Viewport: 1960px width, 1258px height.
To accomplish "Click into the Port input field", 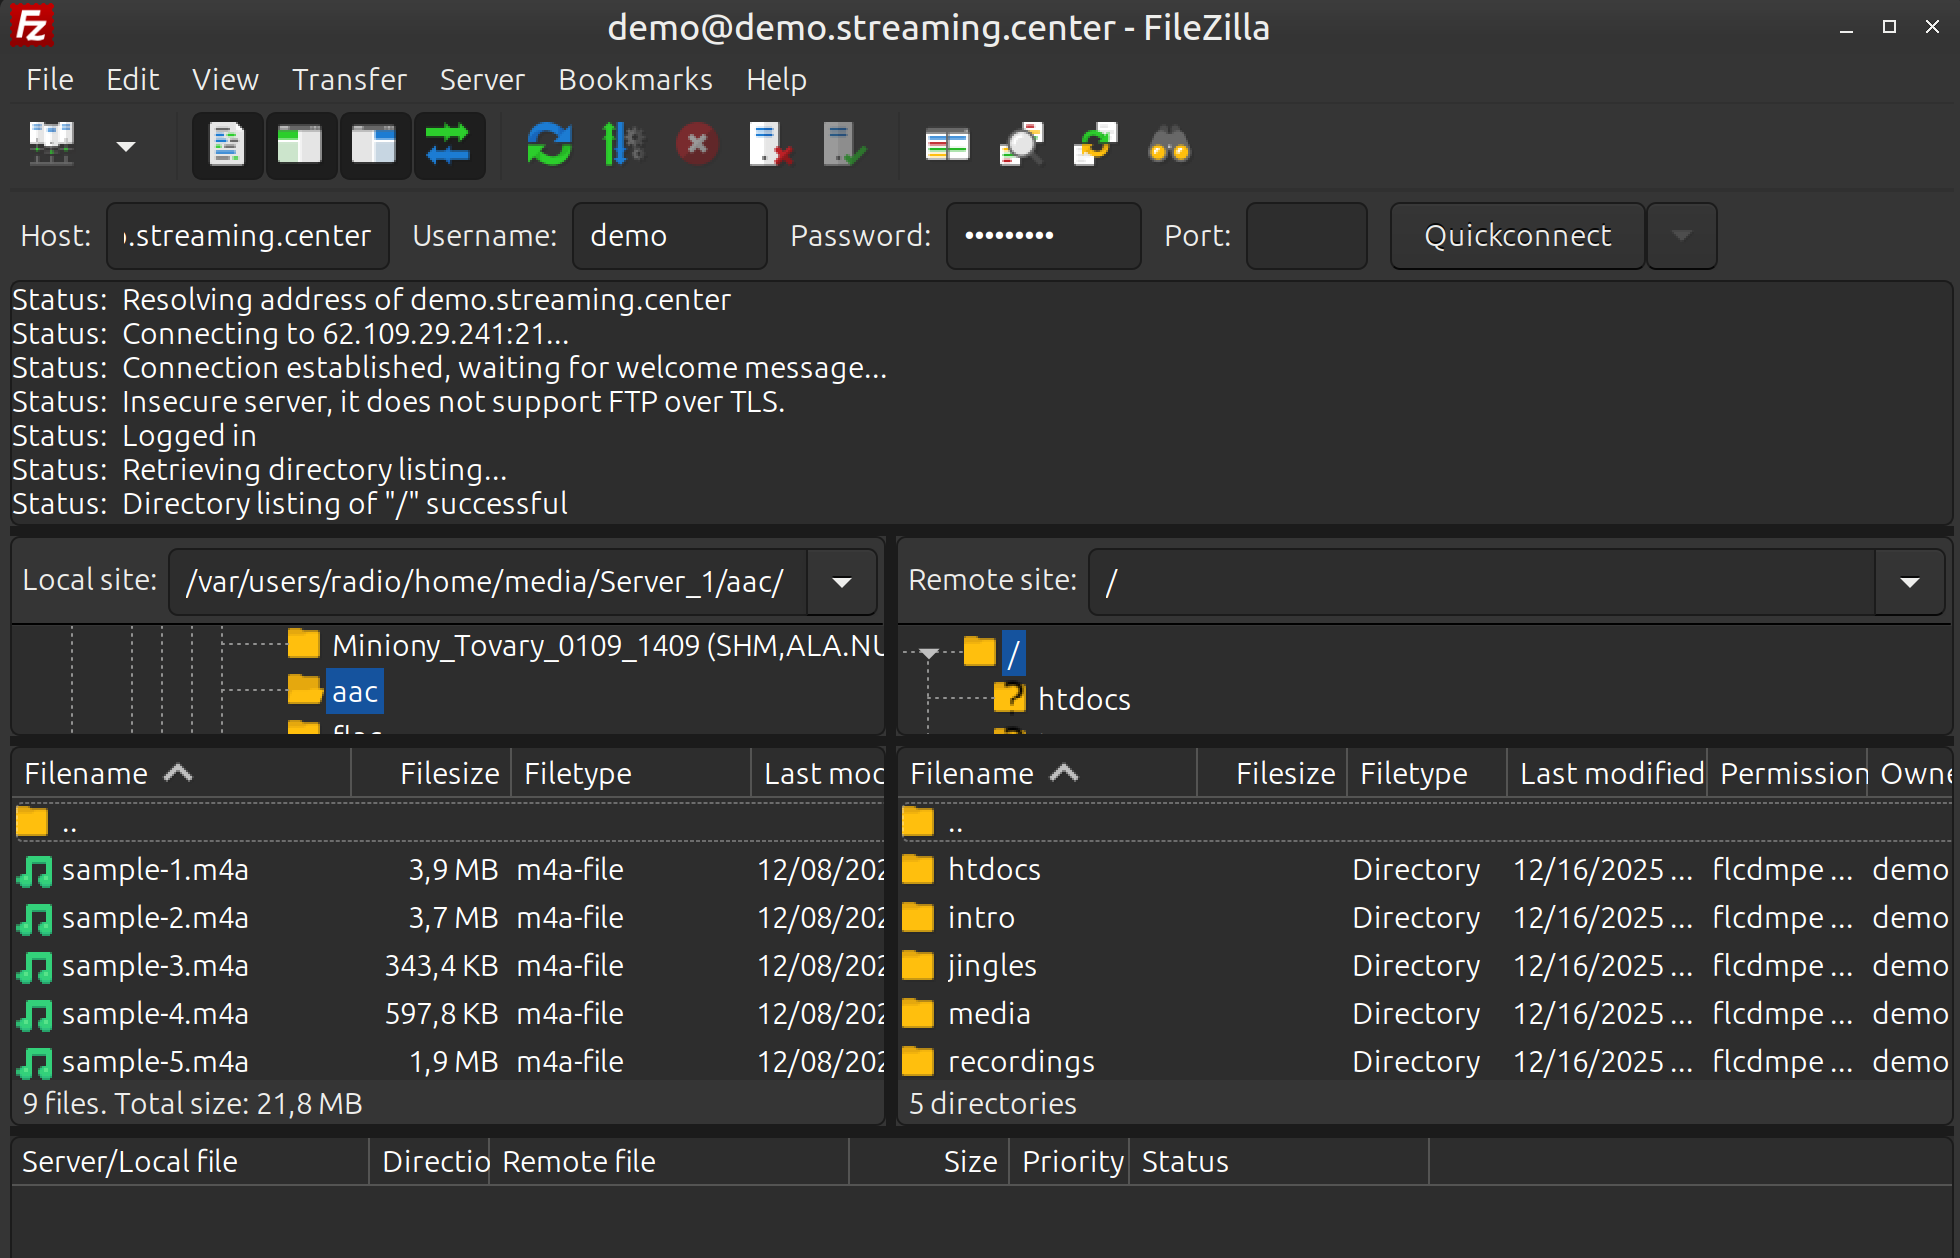I will 1305,236.
